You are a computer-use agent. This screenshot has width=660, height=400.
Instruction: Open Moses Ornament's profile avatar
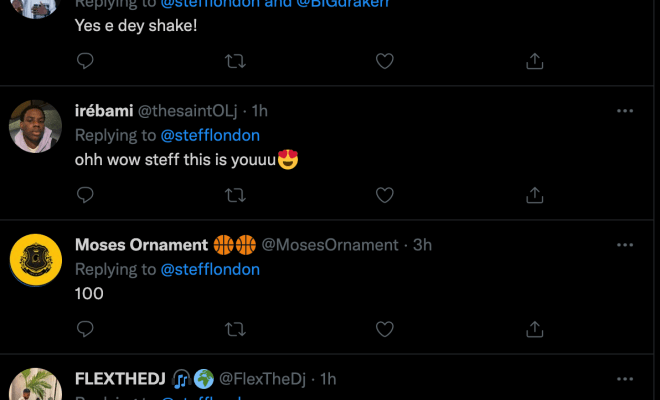[36, 261]
